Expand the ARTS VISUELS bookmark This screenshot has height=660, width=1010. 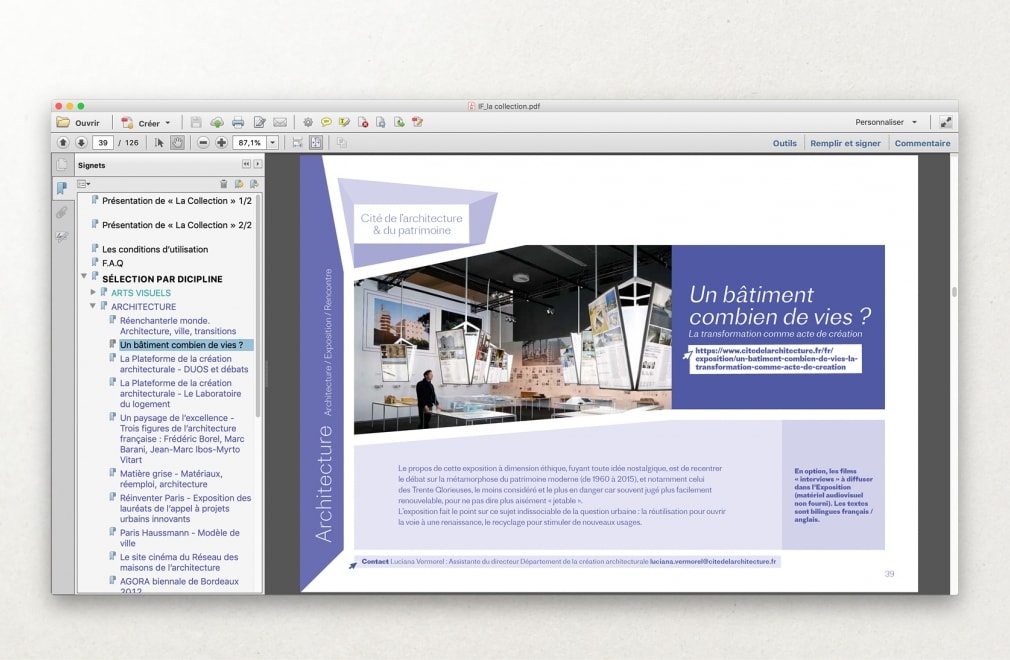click(x=93, y=292)
